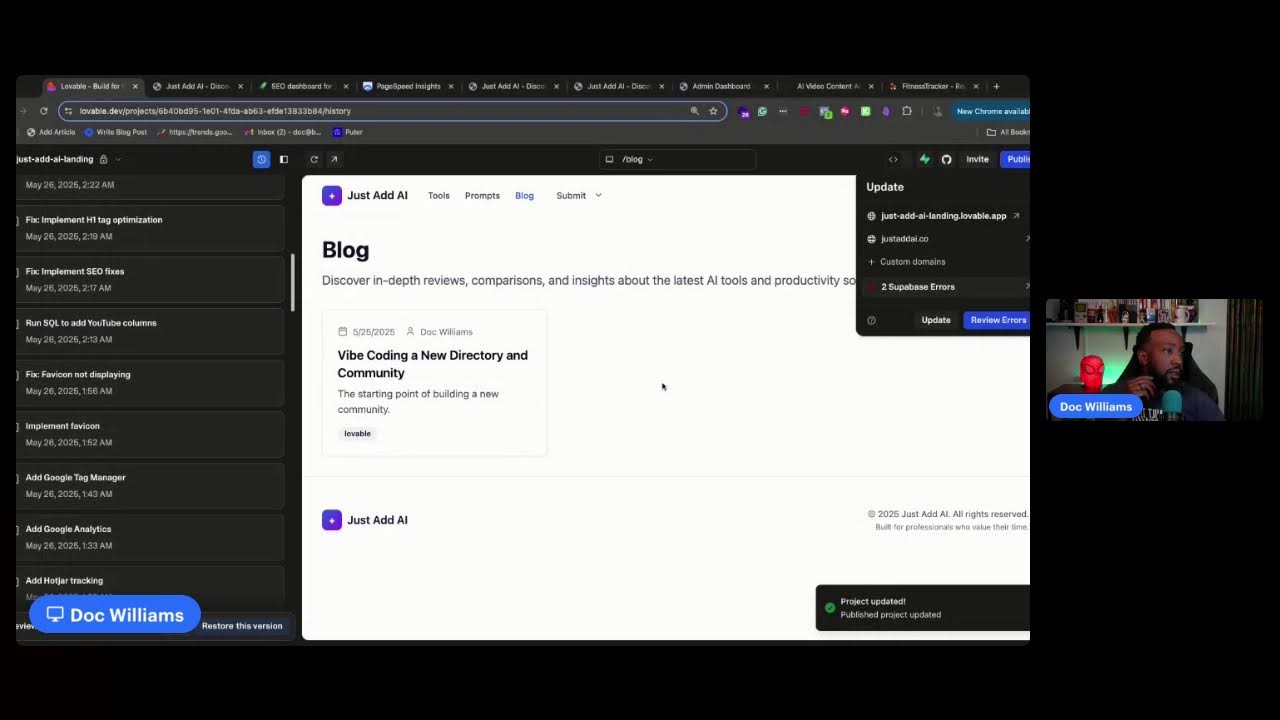Open a new browser tab
Image resolution: width=1280 pixels, height=720 pixels.
996,86
